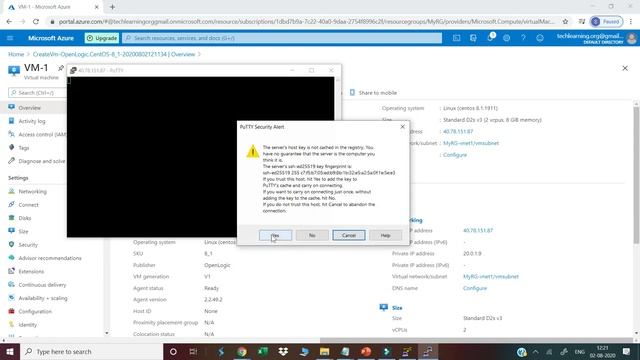Select Identity in Settings menu
640x360 pixels.
(28, 325)
